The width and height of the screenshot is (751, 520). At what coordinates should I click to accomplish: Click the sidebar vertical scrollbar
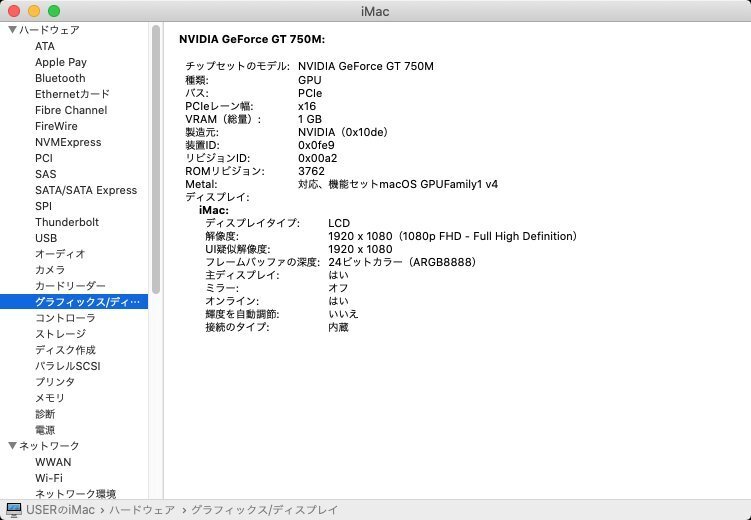coord(156,160)
